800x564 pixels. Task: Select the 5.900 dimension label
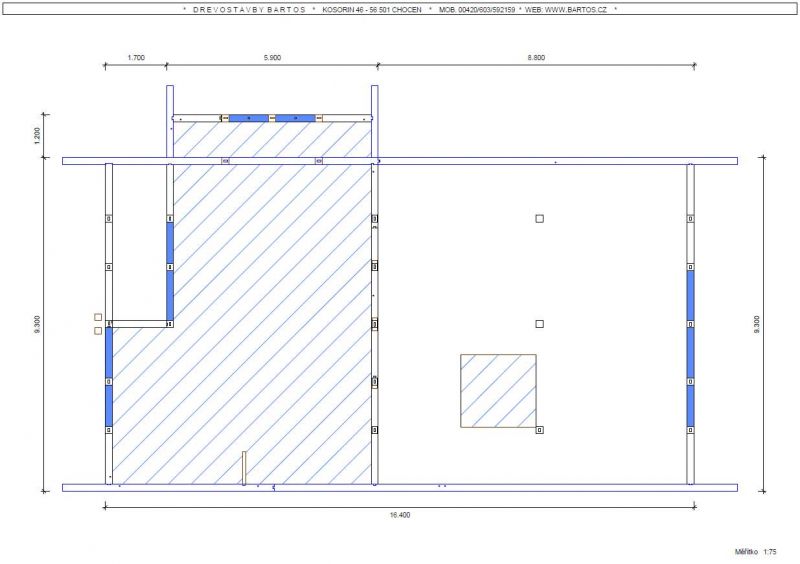pyautogui.click(x=272, y=58)
